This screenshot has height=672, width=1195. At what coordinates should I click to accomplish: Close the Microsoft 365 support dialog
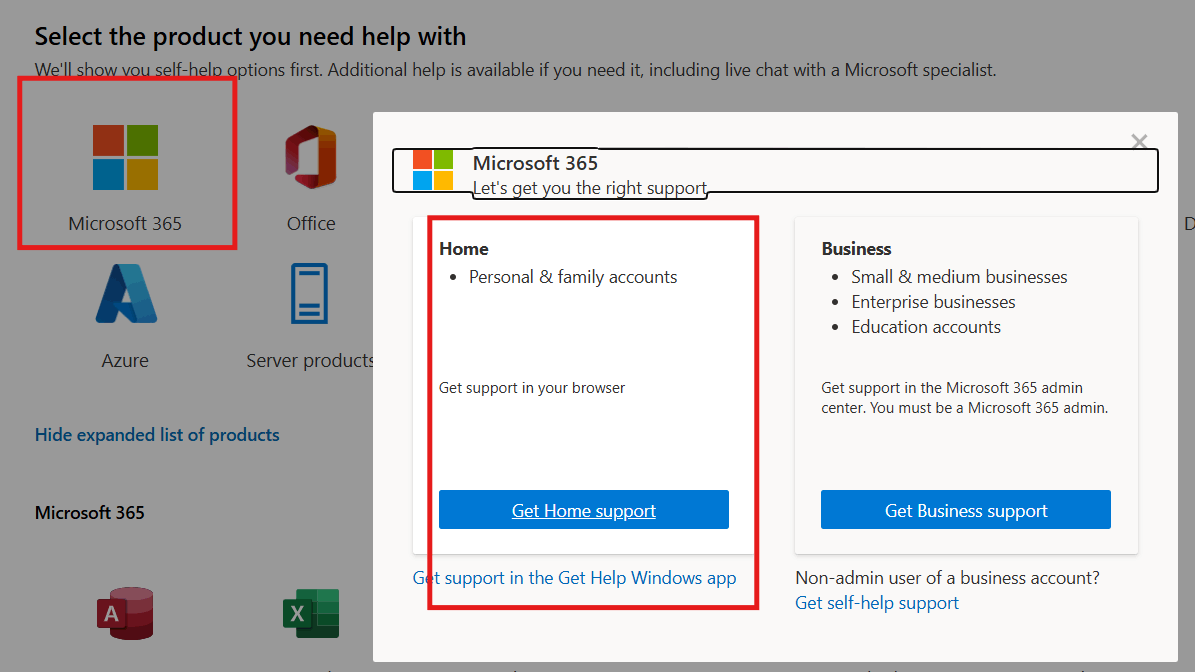point(1139,142)
